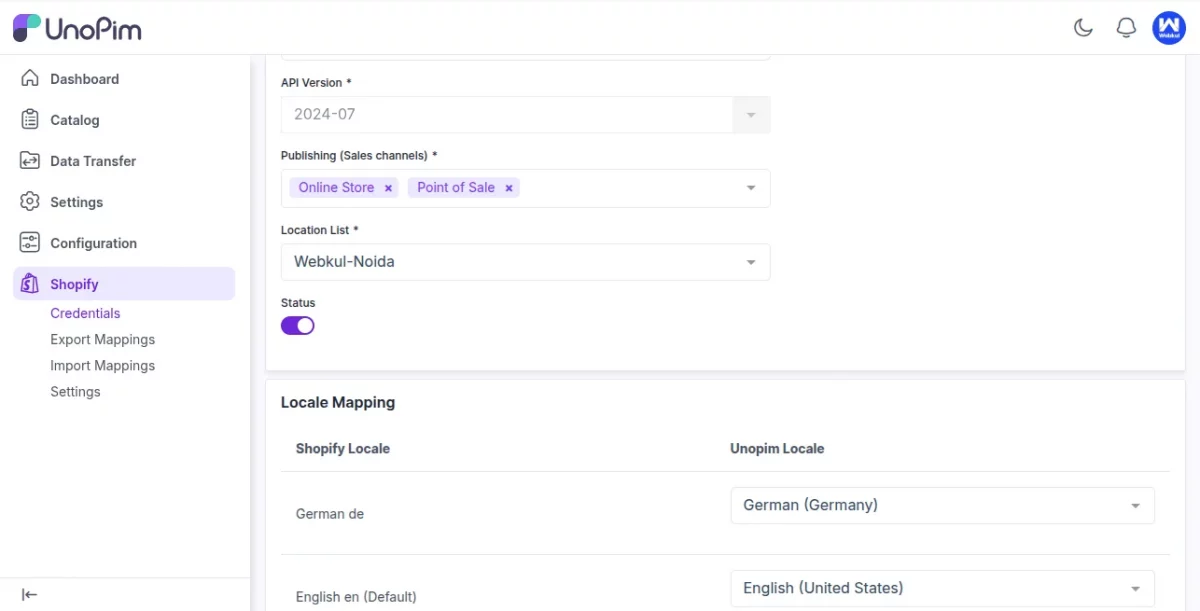1200x611 pixels.
Task: Open the Configuration panel
Action: [x=93, y=242]
